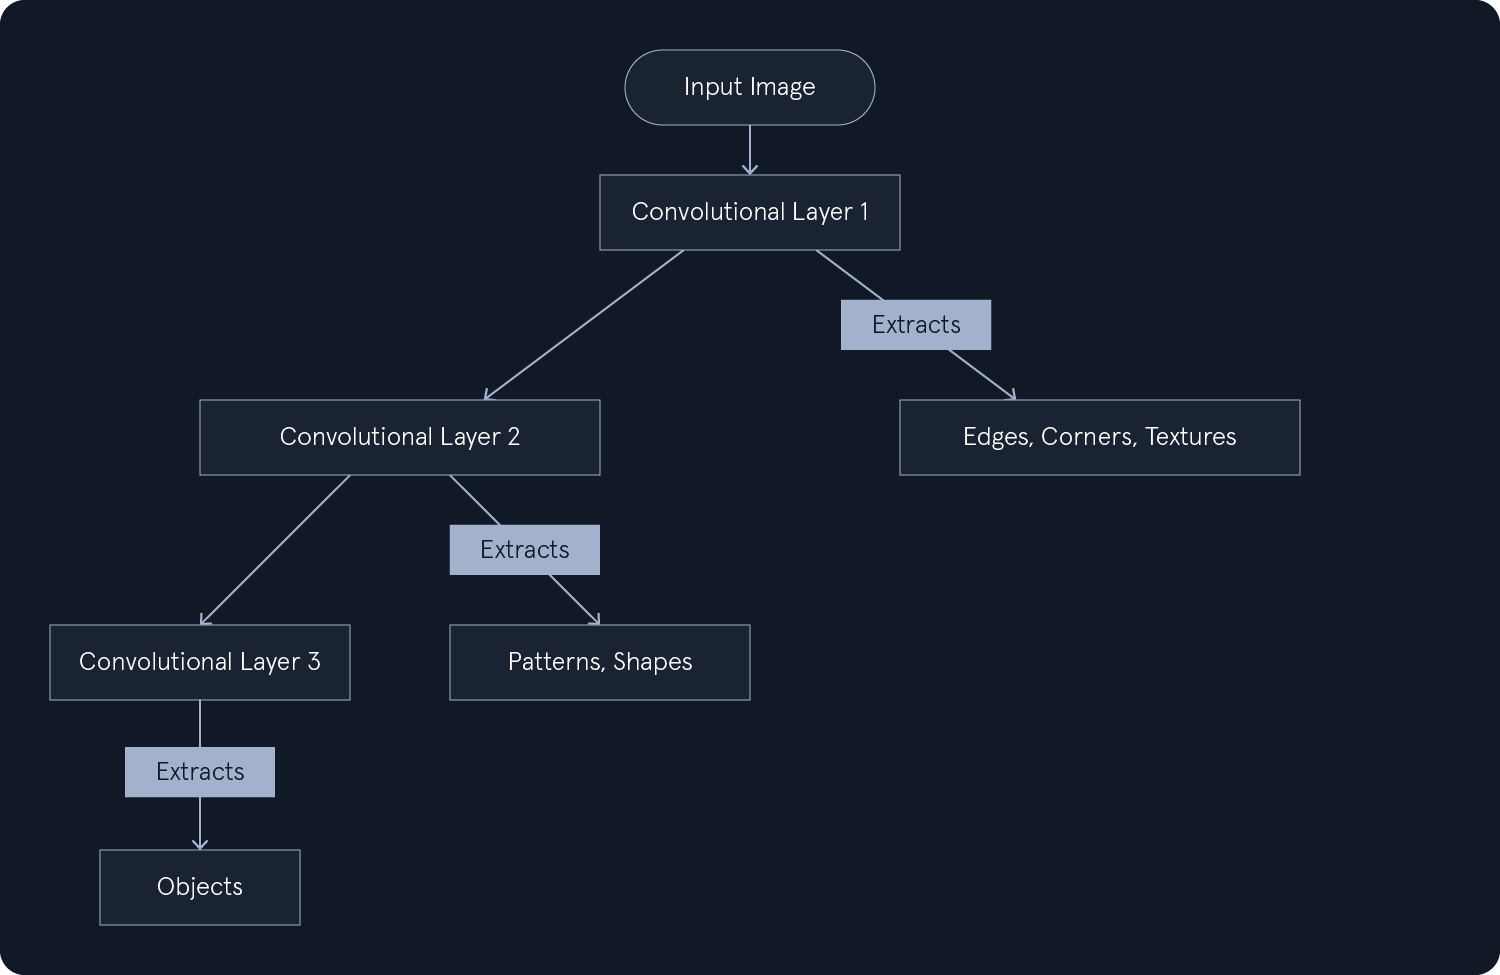Select the Convolutional Layer 1 box

pos(749,212)
